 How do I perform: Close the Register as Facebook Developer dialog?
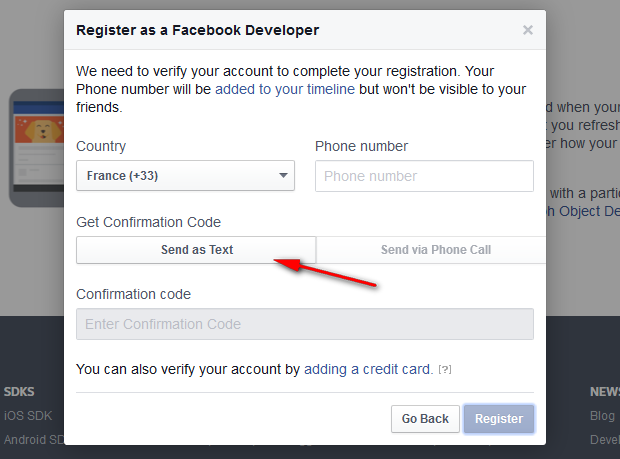pyautogui.click(x=528, y=30)
